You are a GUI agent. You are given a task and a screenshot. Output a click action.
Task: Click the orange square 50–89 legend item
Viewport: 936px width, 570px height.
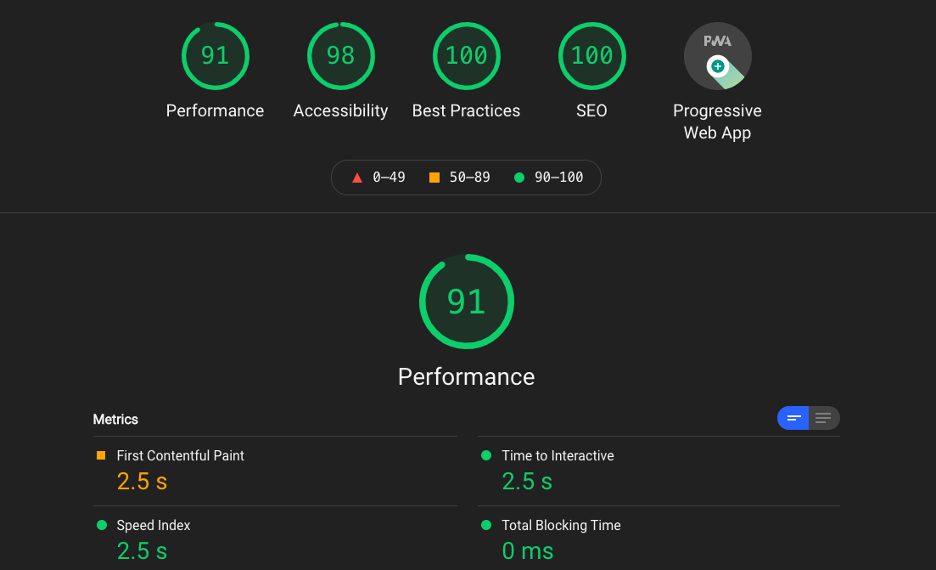[x=460, y=177]
